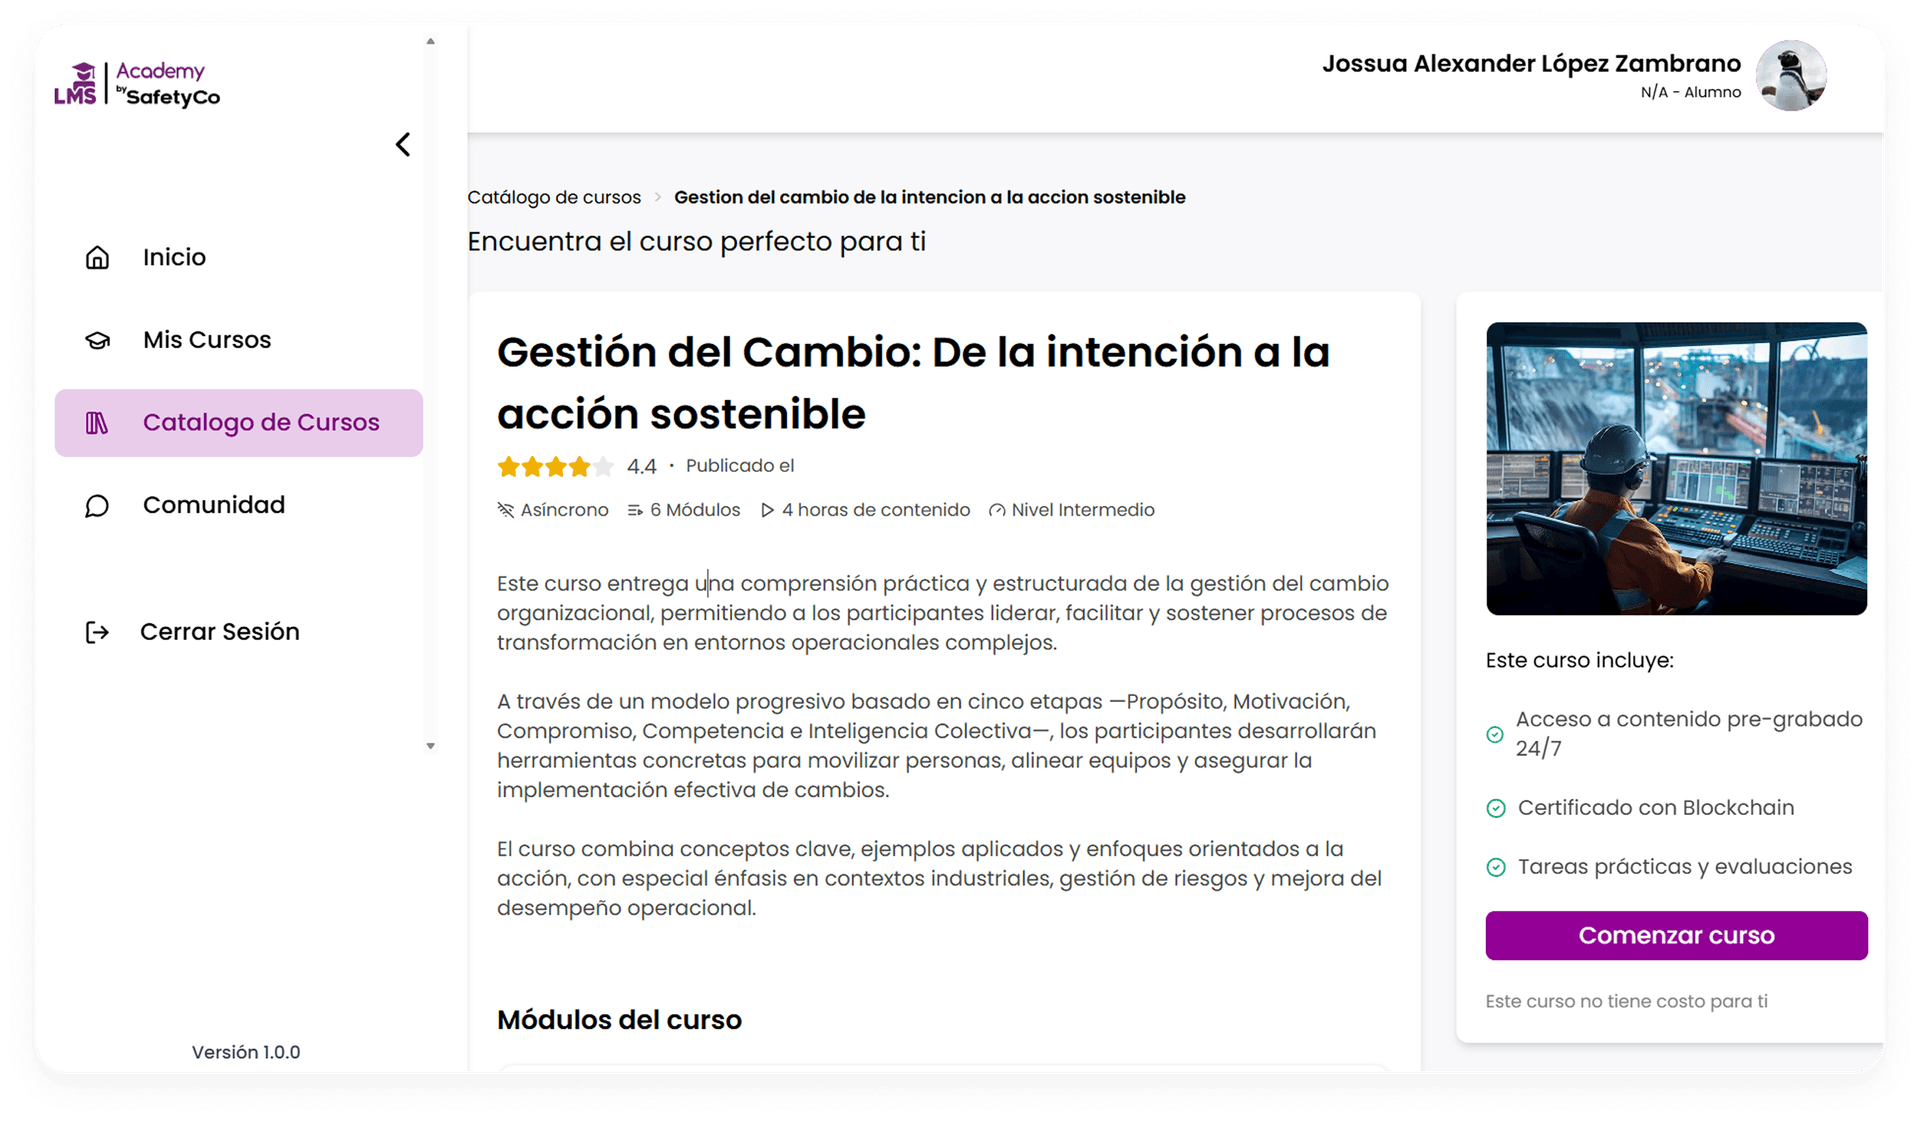Click the Catálogo de cursos breadcrumb link
This screenshot has height=1121, width=1920.
point(554,197)
